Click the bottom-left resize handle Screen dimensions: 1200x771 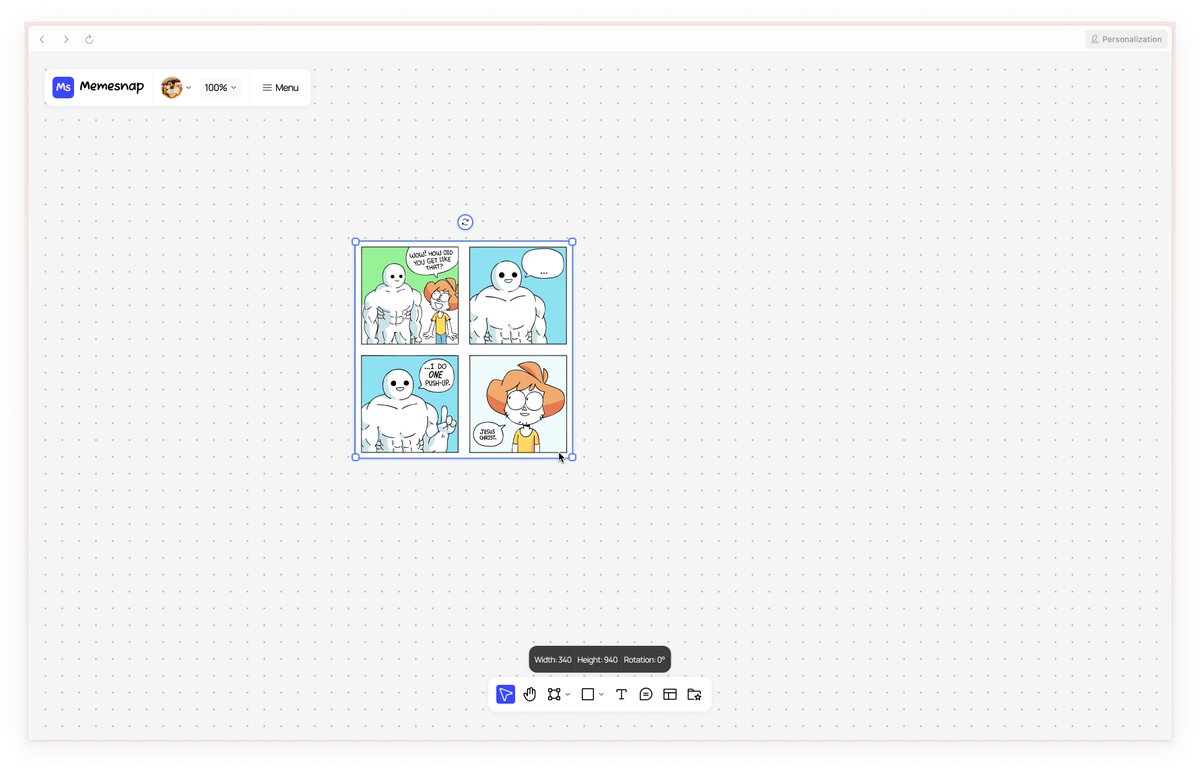point(356,457)
